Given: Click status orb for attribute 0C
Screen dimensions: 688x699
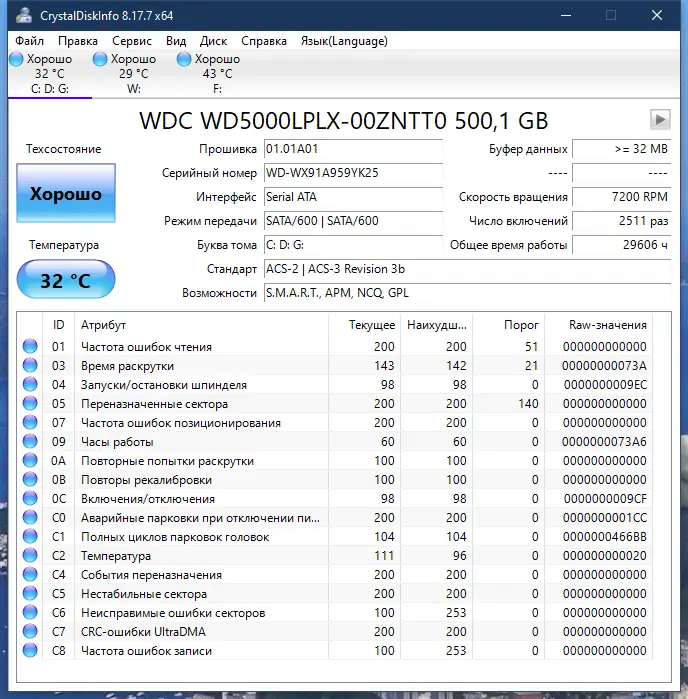Looking at the screenshot, I should click(x=30, y=498).
